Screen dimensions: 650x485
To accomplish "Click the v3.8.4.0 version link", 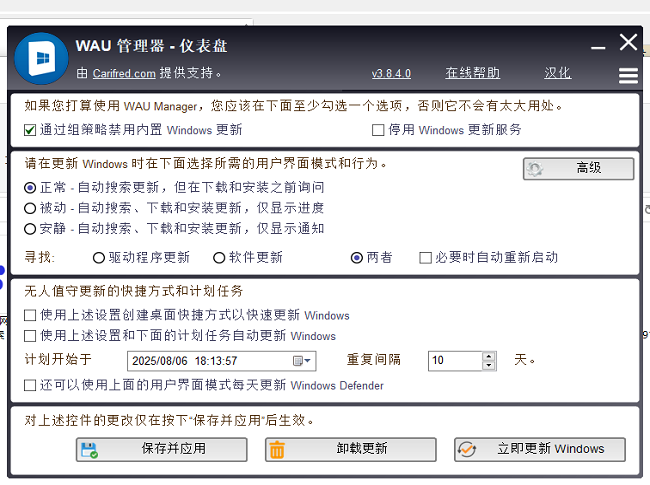I will click(391, 74).
